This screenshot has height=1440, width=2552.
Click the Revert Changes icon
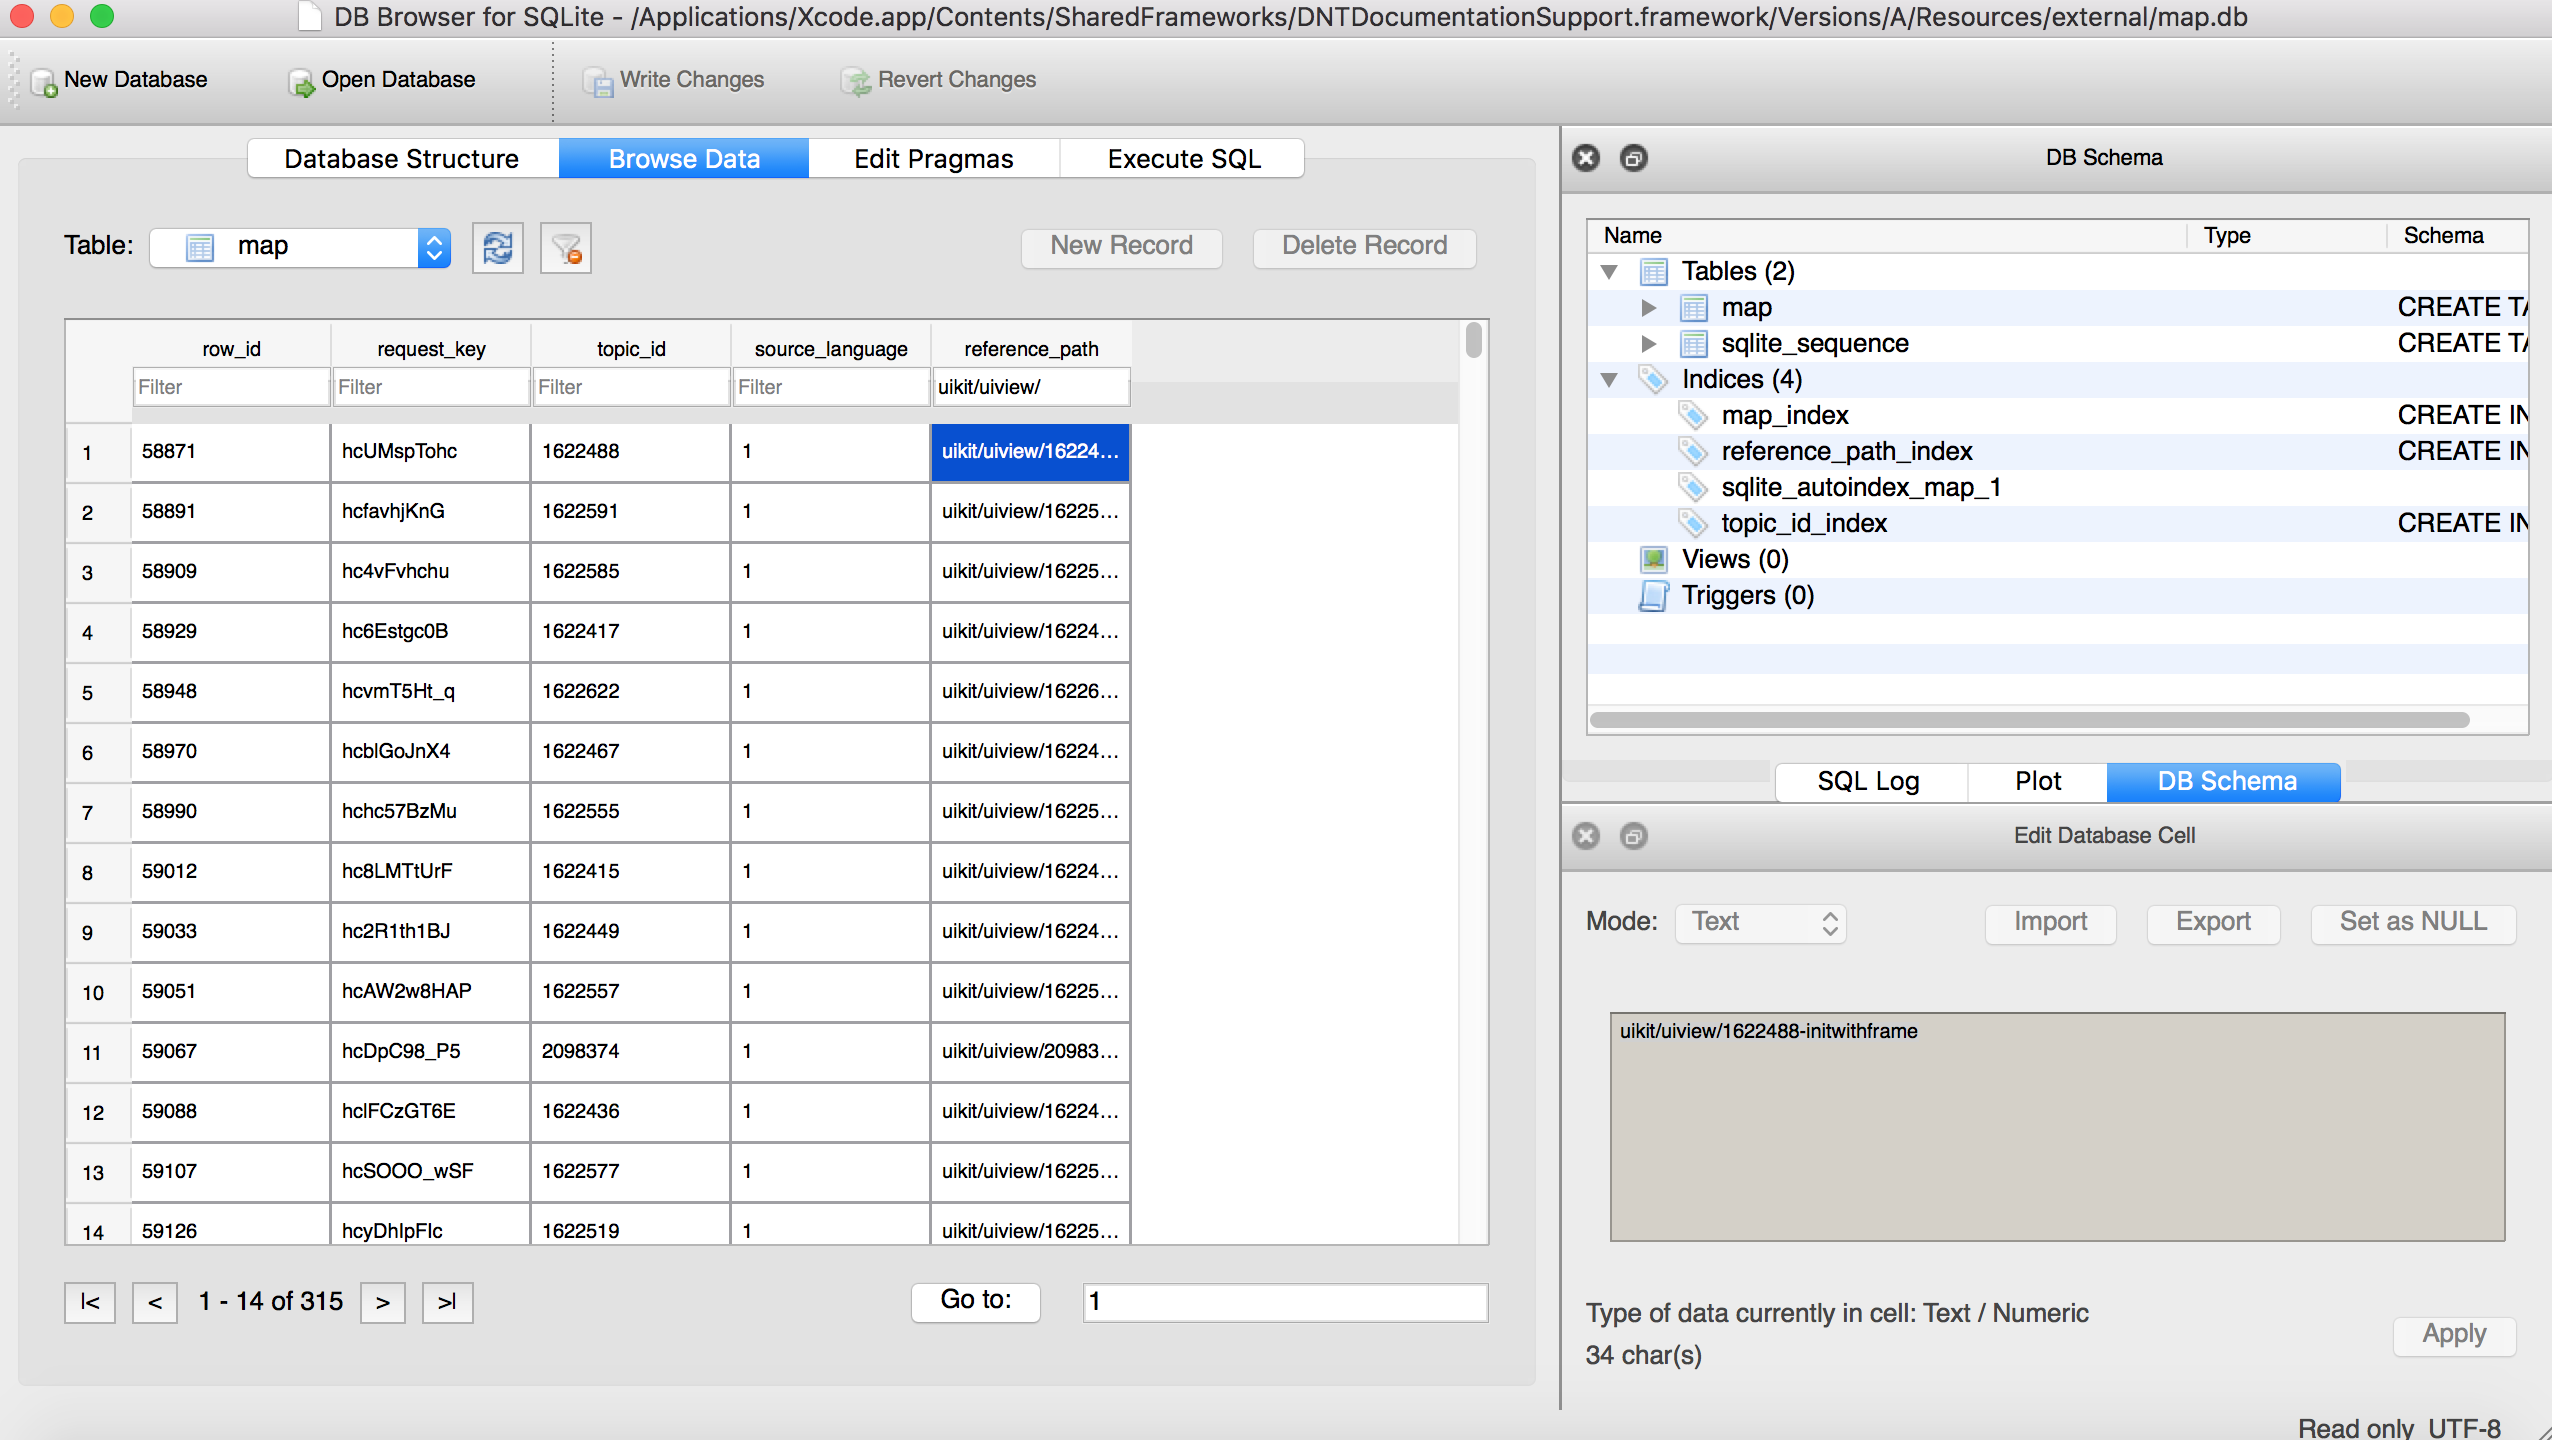pyautogui.click(x=856, y=82)
